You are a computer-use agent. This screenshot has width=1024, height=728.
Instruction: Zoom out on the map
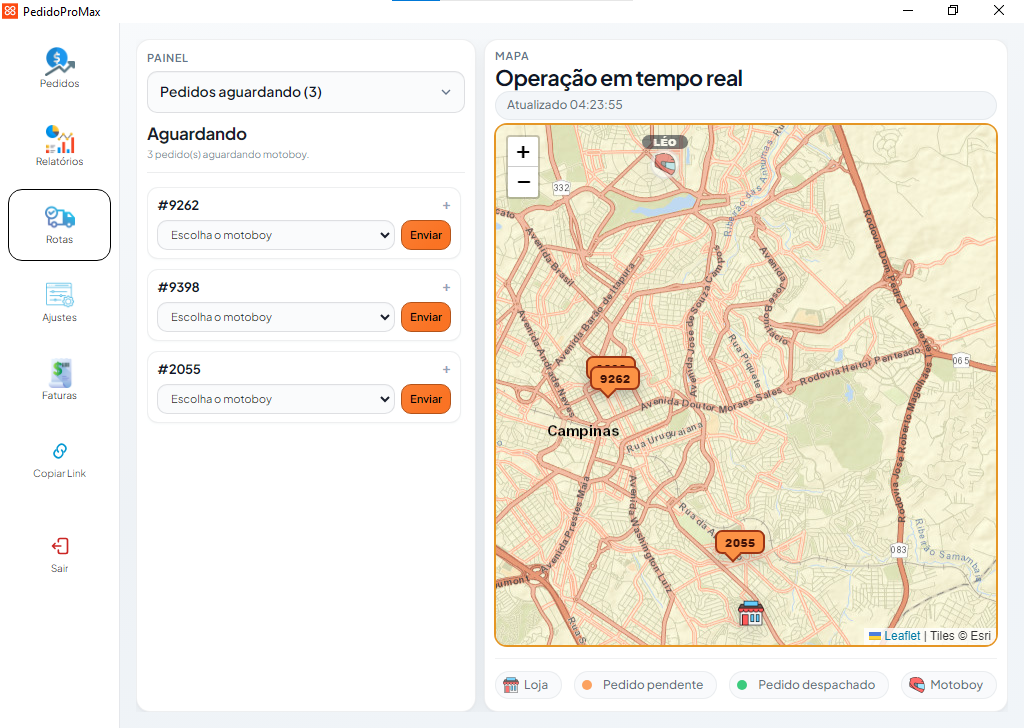click(523, 182)
